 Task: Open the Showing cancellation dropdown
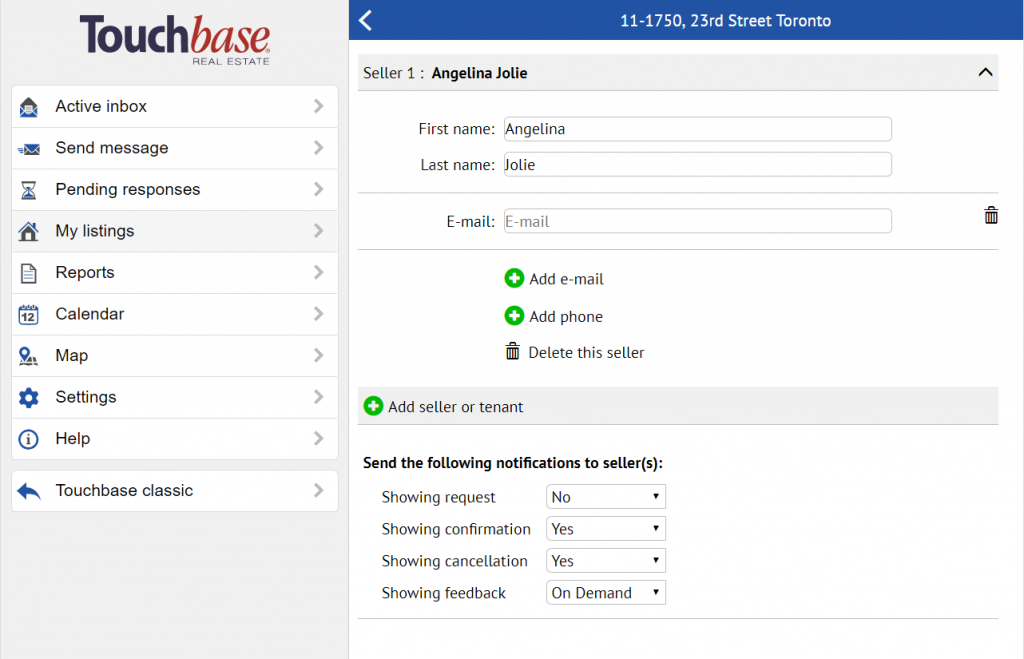pos(605,561)
